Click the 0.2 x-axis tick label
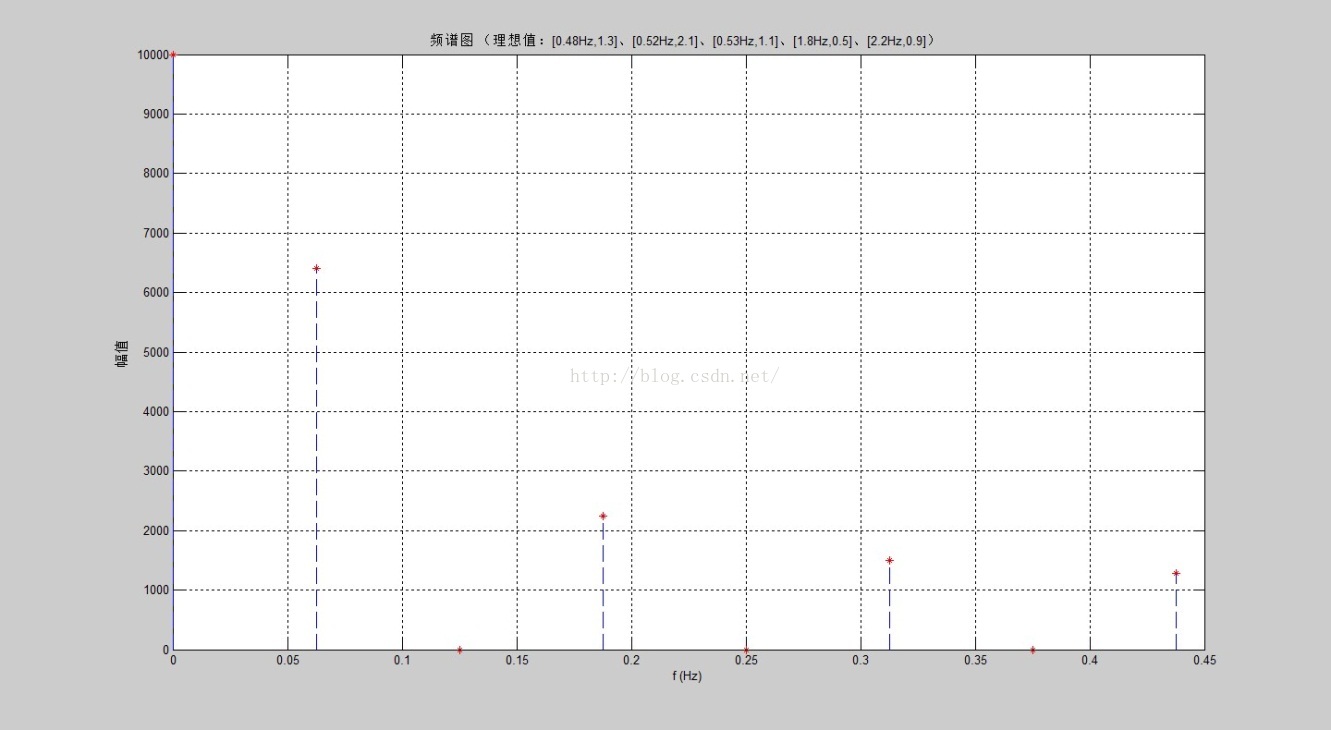Screen dimensions: 1331x730 tap(631, 661)
